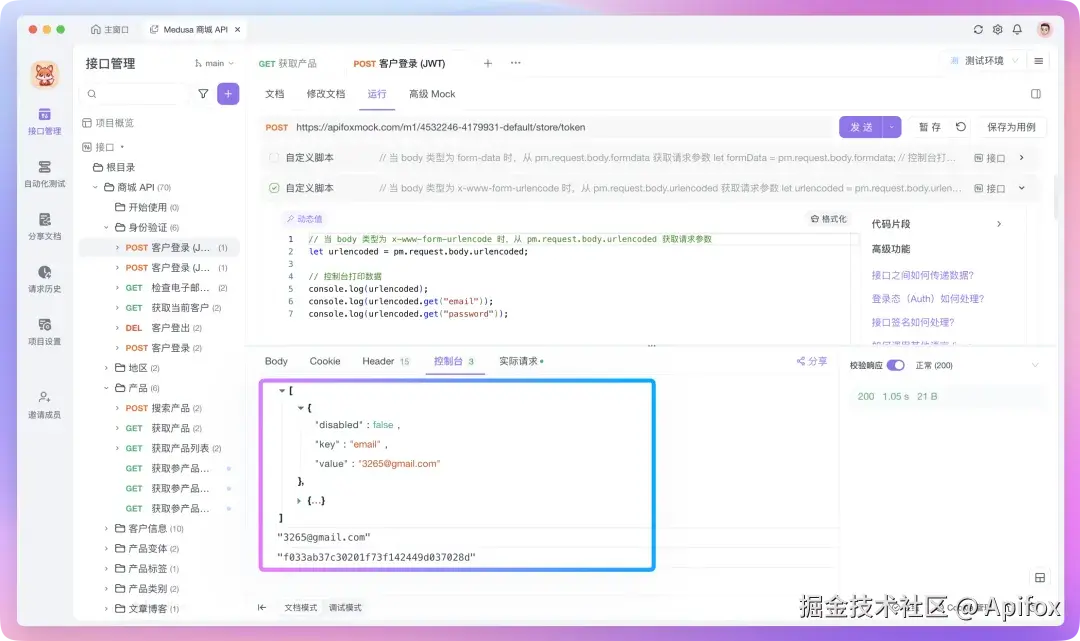Image resolution: width=1080 pixels, height=641 pixels.
Task: Toggle the right side panel layout icon
Action: (1036, 94)
